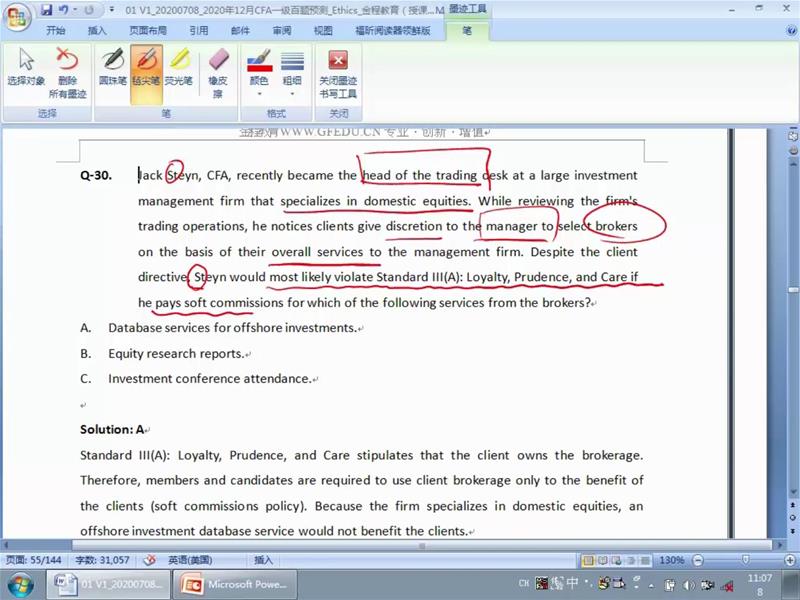Click answer option 'Equity research reports.'

176,354
